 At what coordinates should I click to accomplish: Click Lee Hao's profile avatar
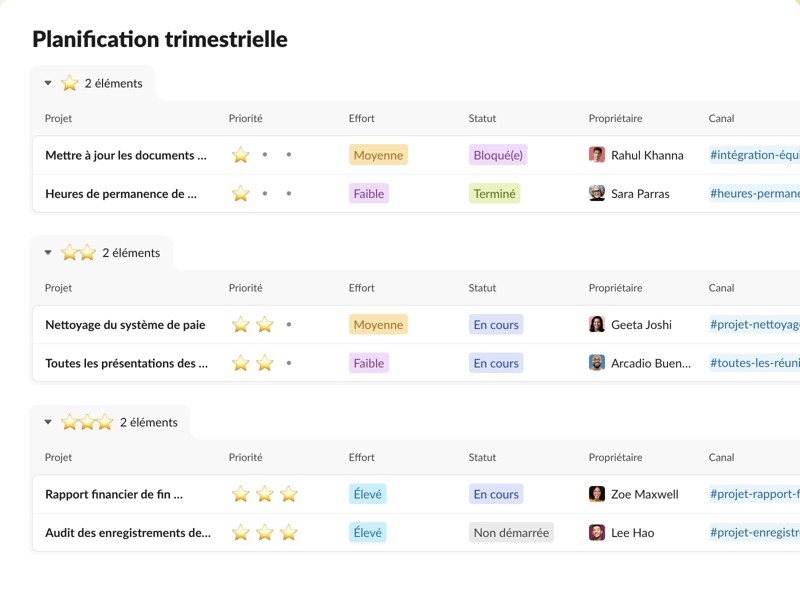[597, 532]
